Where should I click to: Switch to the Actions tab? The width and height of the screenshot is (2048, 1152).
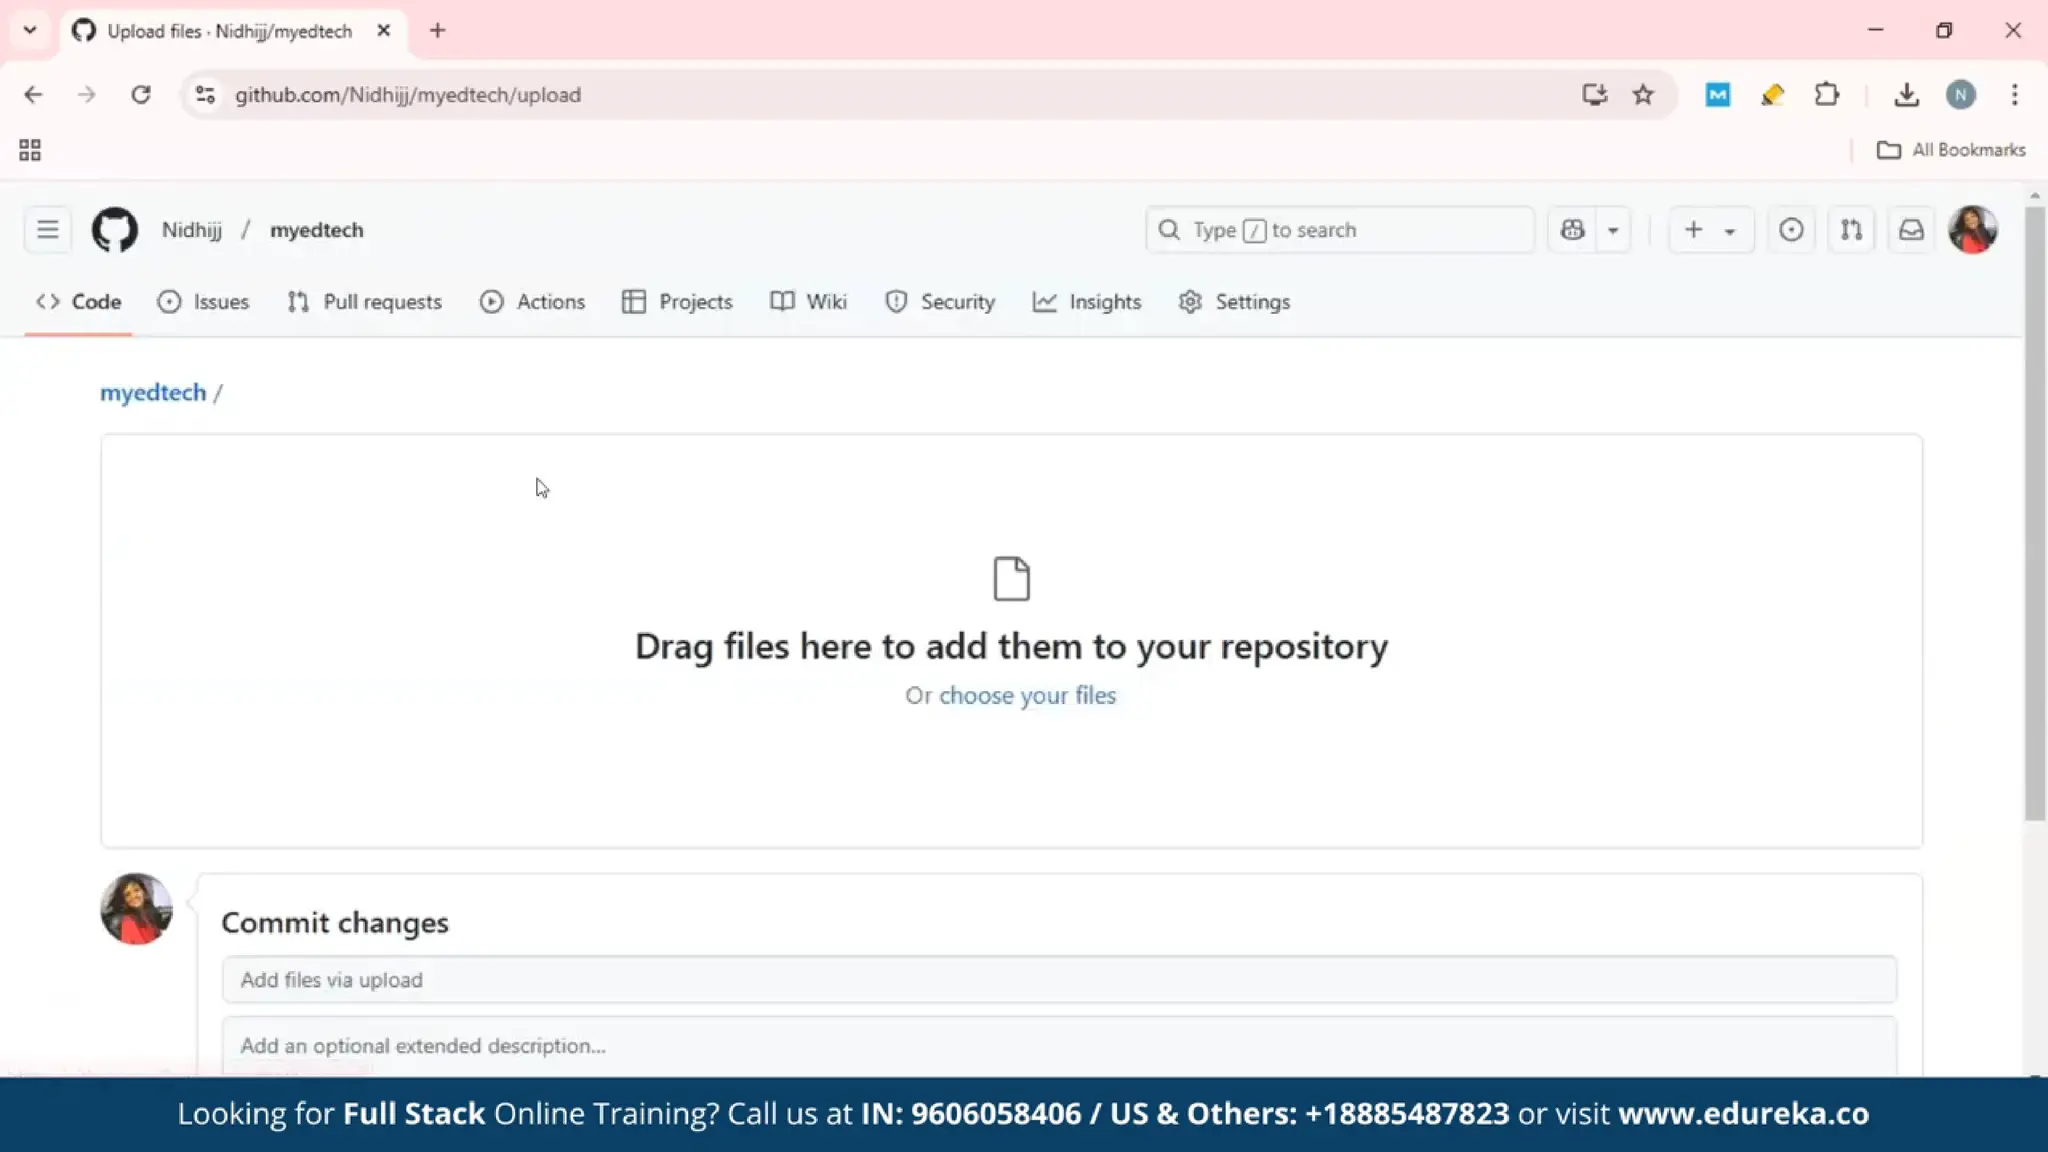pos(532,302)
